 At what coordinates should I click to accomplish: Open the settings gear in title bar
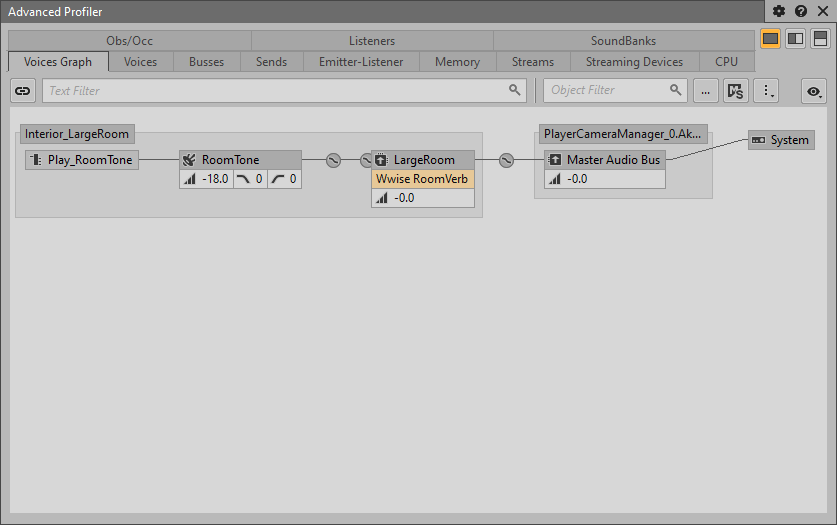coord(780,11)
